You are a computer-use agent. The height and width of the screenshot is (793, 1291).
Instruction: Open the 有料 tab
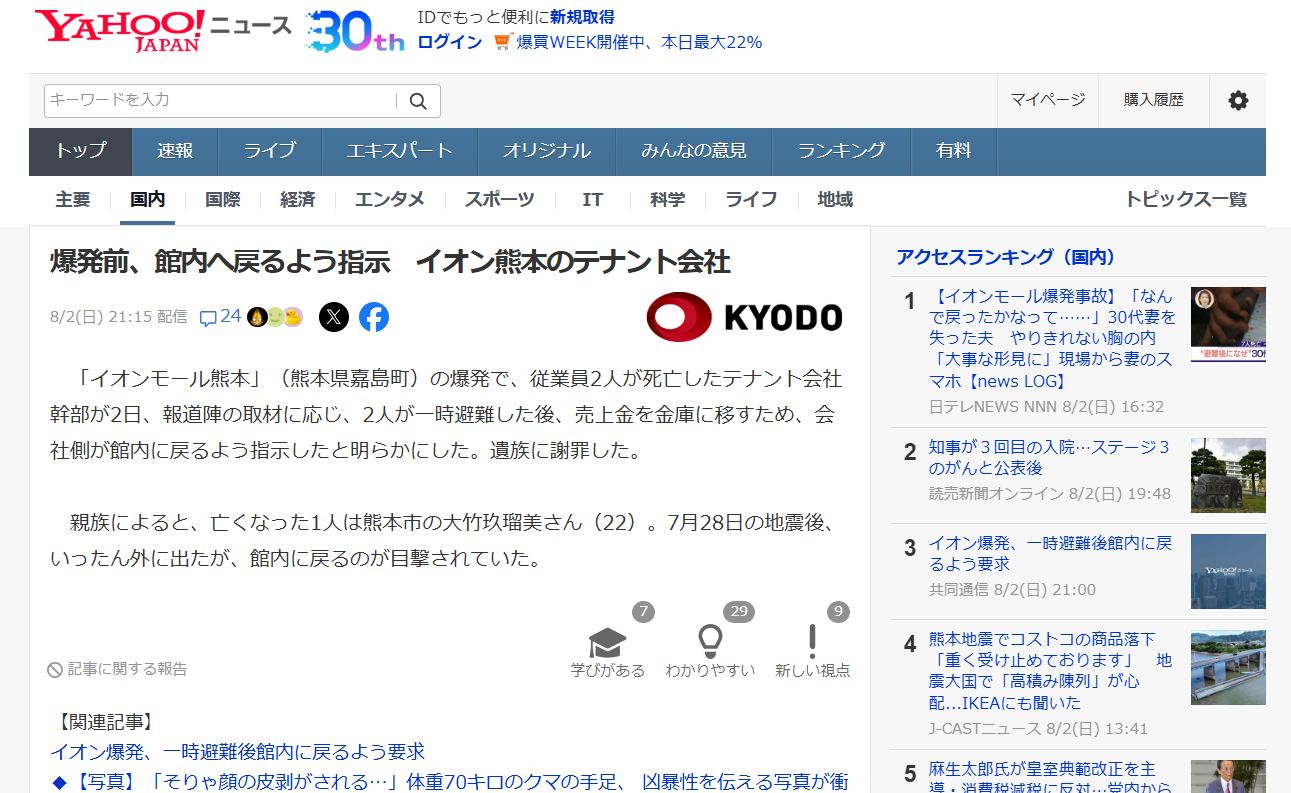click(954, 151)
